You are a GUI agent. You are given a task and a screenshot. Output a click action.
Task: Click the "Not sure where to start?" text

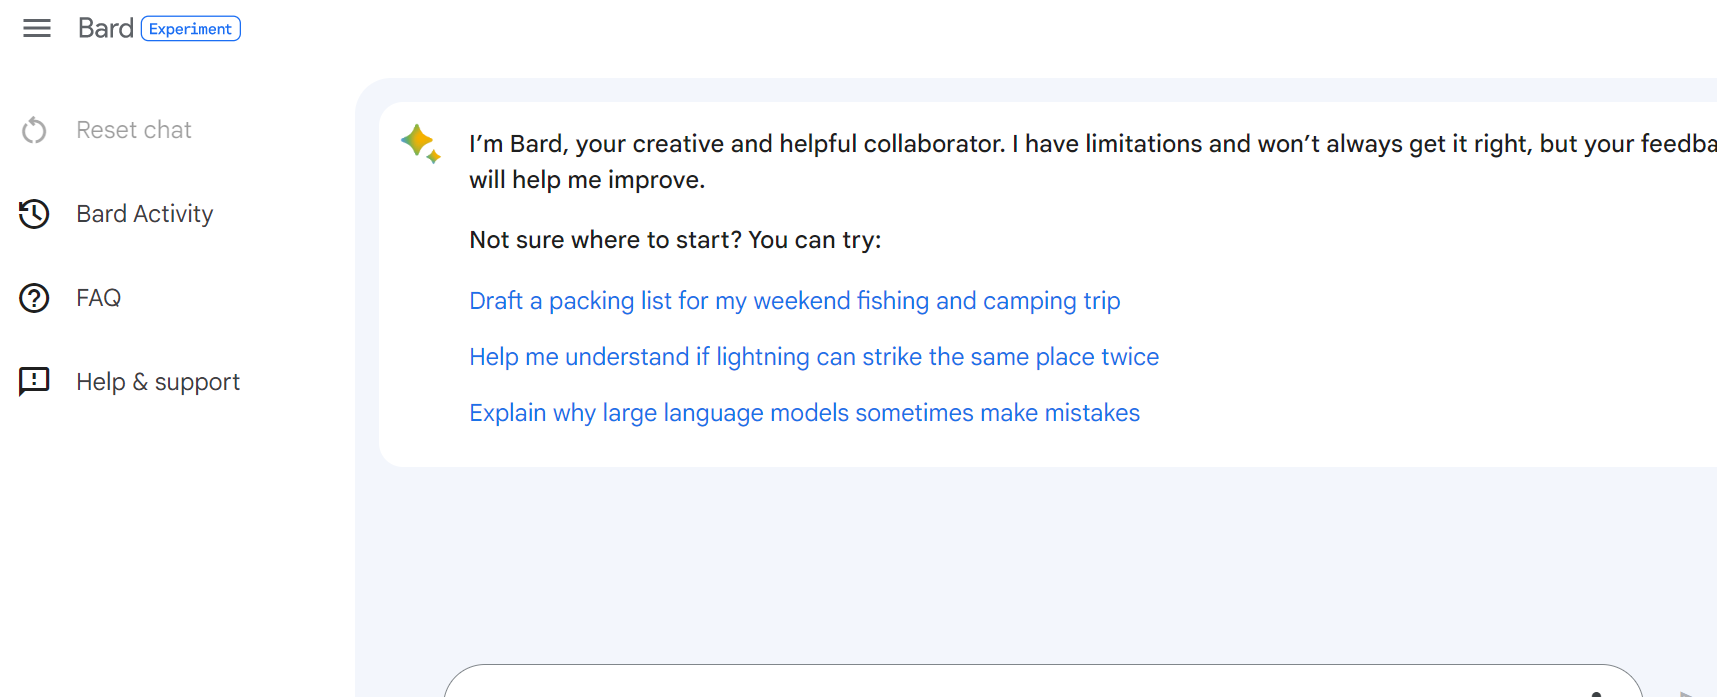[675, 240]
